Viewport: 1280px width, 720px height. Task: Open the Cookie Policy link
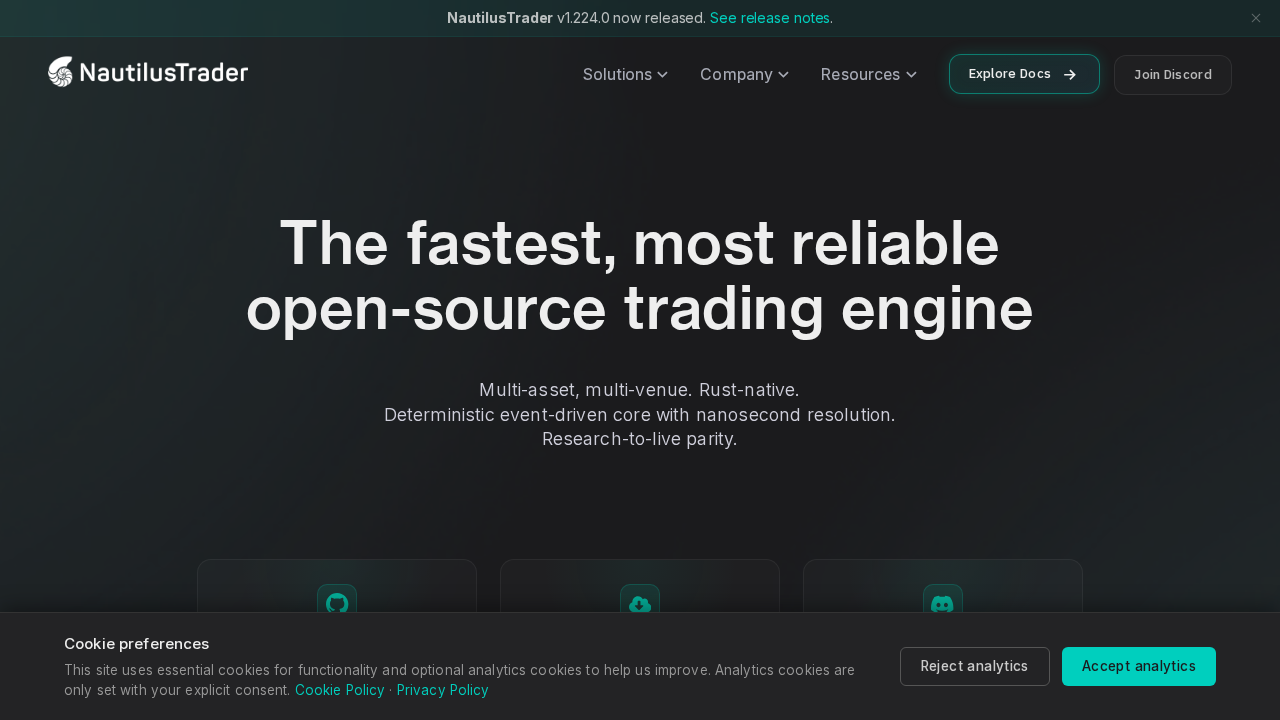pyautogui.click(x=339, y=690)
